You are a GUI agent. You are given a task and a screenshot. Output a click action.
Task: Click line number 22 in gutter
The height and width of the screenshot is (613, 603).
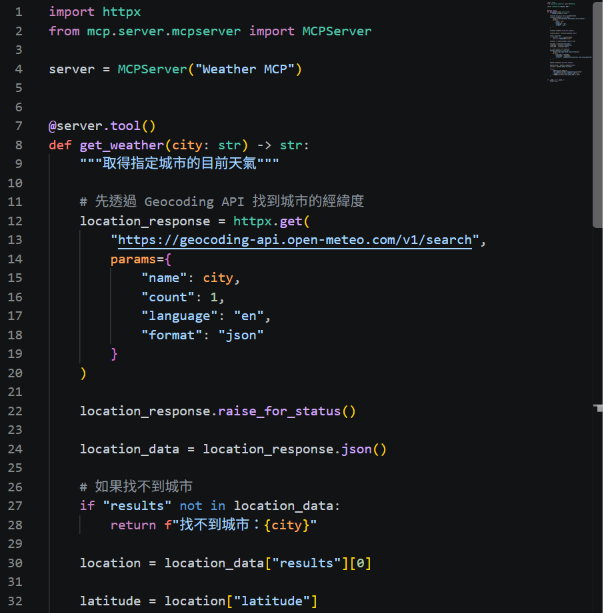15,411
